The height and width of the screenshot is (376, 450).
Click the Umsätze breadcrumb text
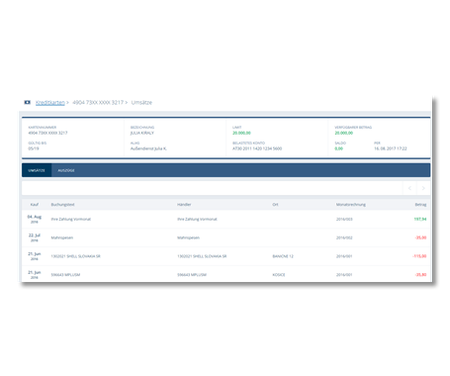142,102
